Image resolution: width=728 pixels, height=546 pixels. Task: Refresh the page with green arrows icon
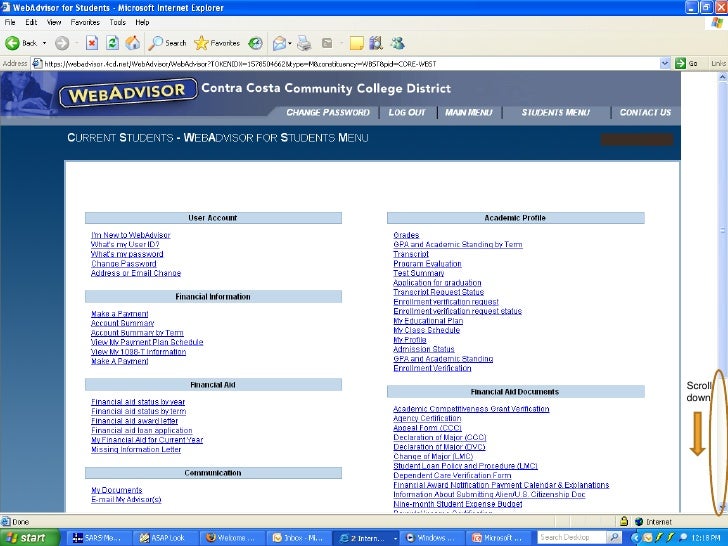[112, 43]
